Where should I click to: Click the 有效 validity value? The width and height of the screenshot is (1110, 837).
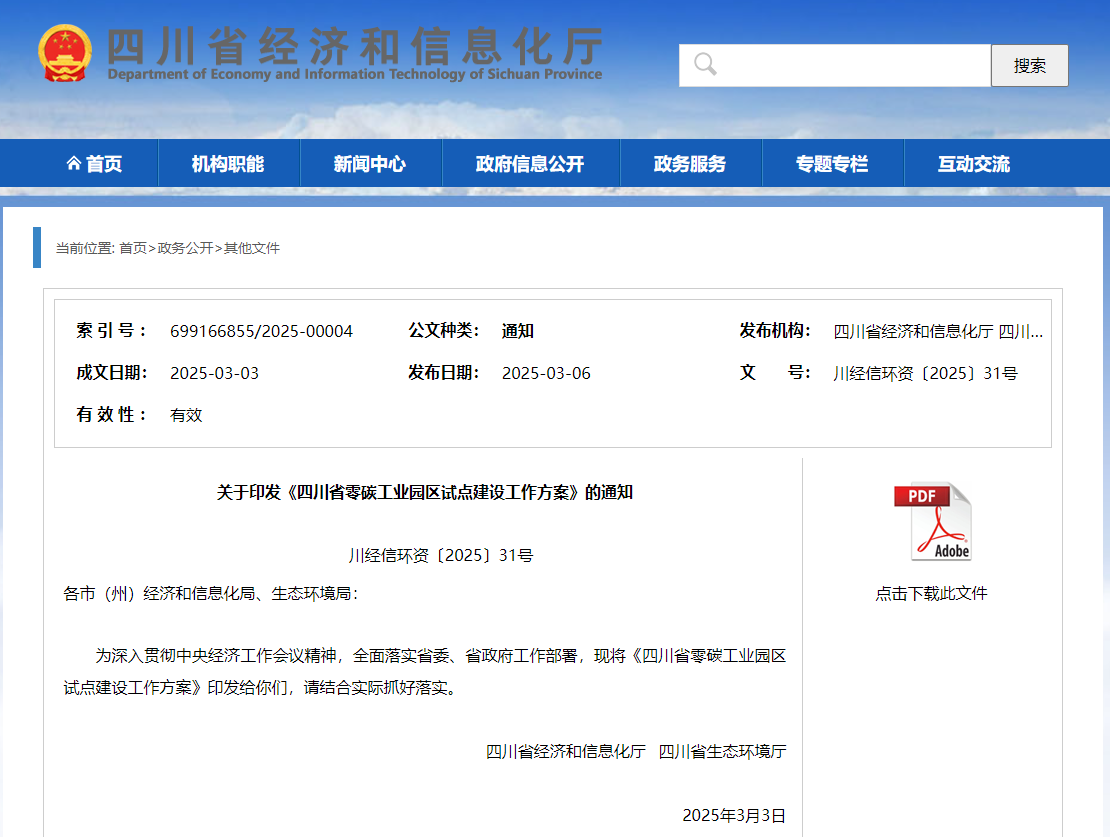pyautogui.click(x=186, y=415)
